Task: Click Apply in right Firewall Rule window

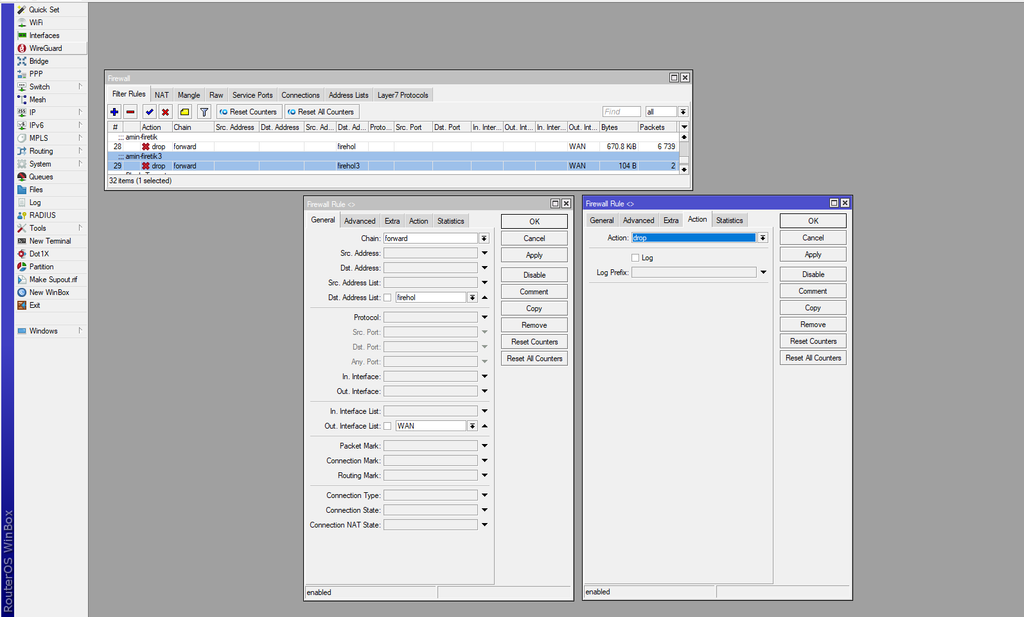Action: click(x=813, y=255)
